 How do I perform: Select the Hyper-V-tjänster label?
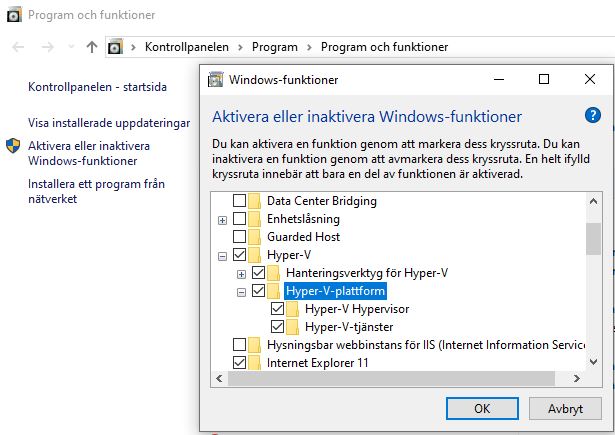349,327
